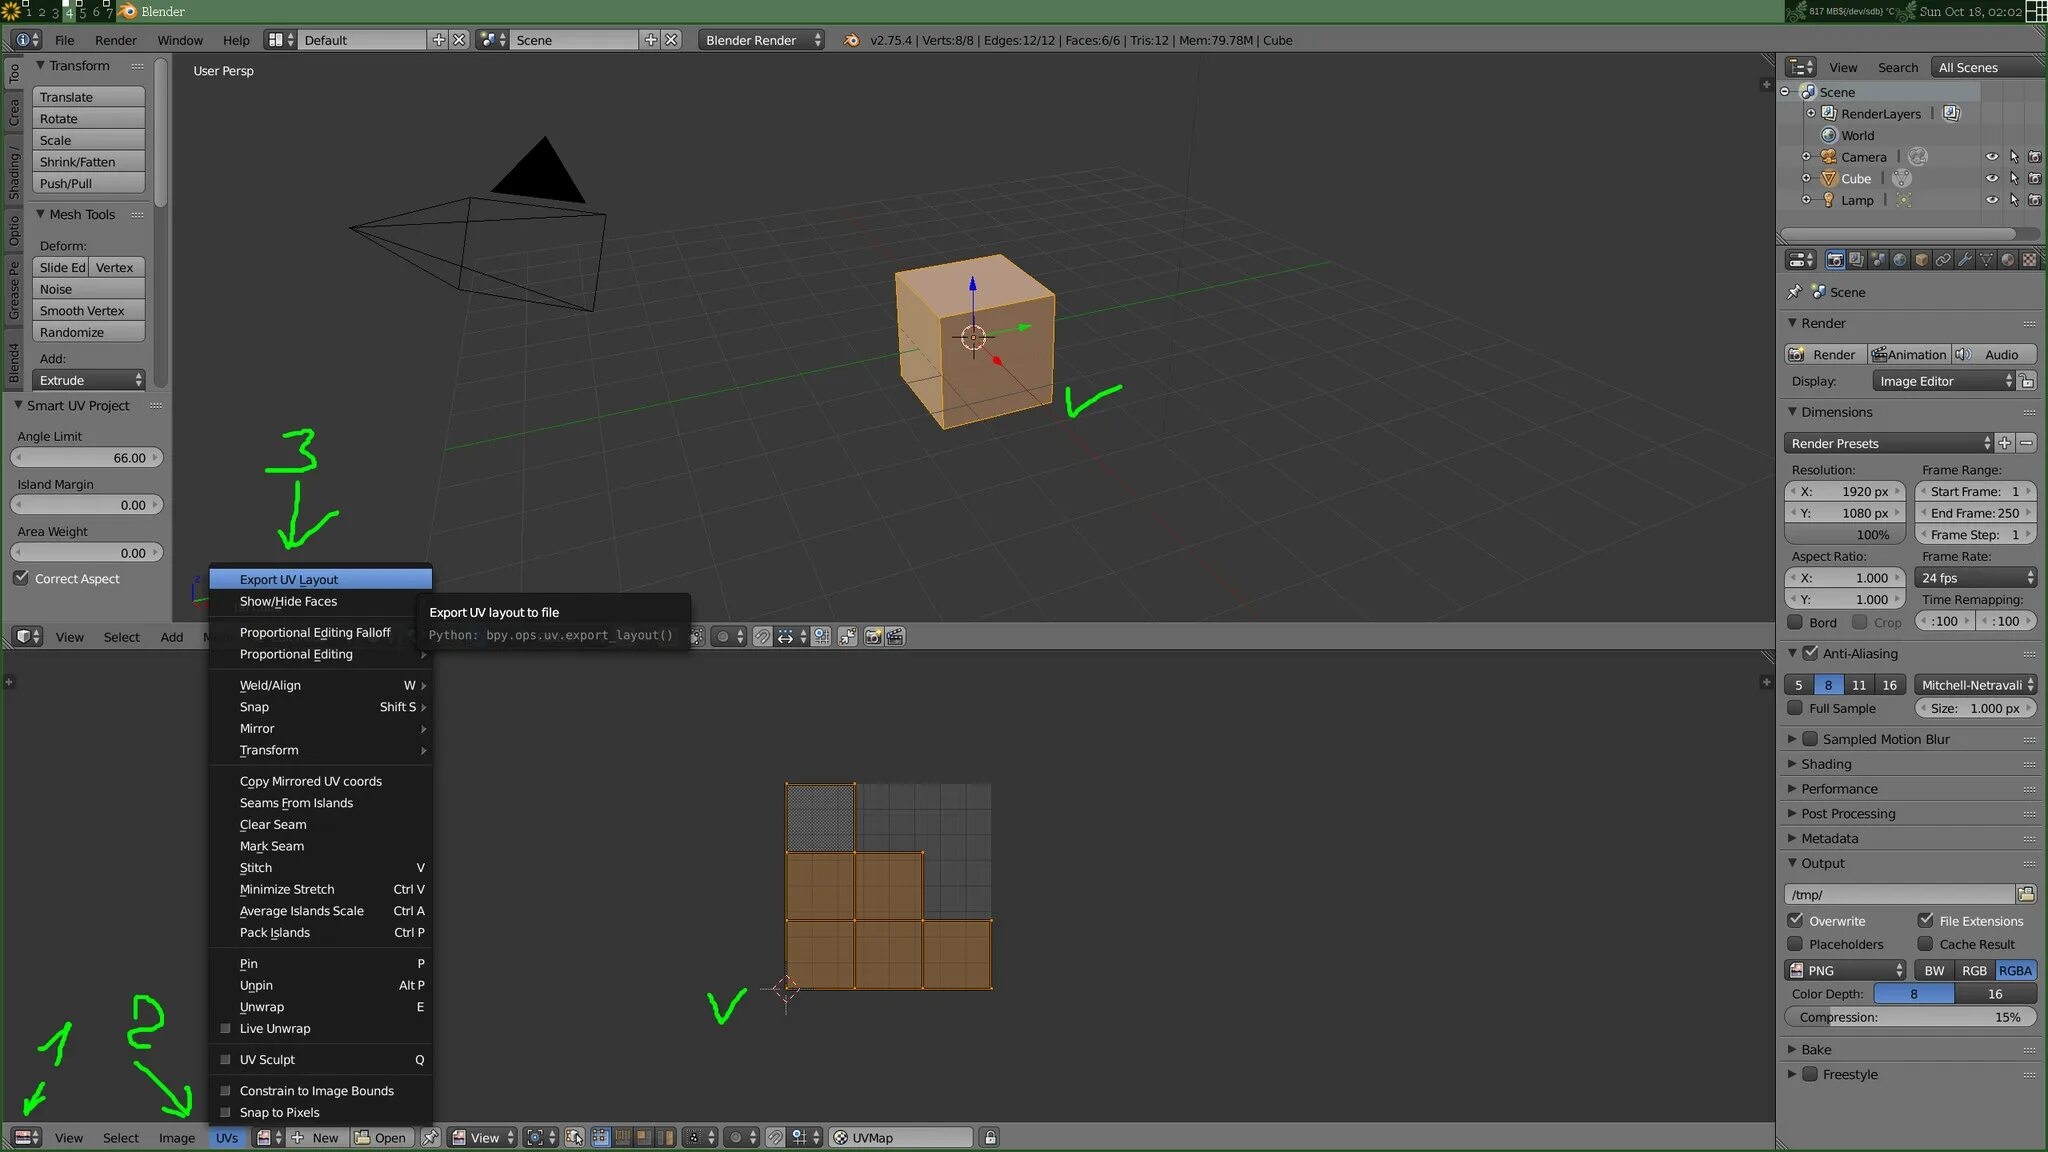This screenshot has width=2048, height=1152.
Task: Adjust the Angle Limit slider
Action: coord(87,457)
